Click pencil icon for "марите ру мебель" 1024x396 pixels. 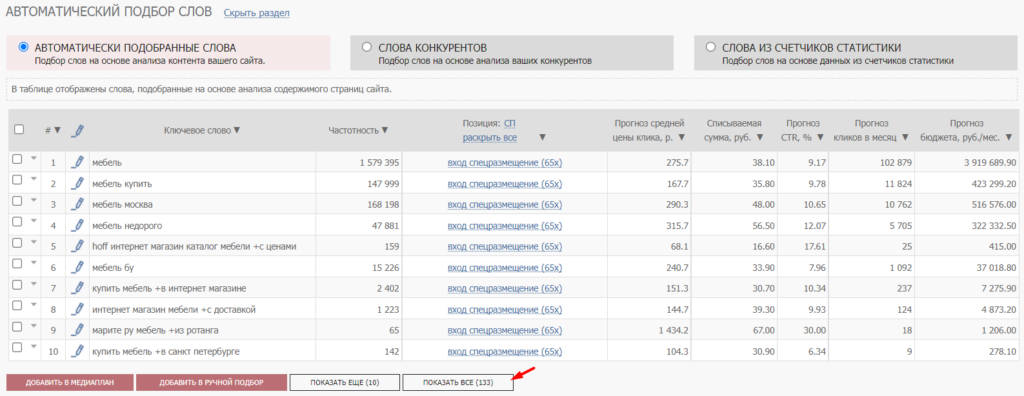(78, 330)
